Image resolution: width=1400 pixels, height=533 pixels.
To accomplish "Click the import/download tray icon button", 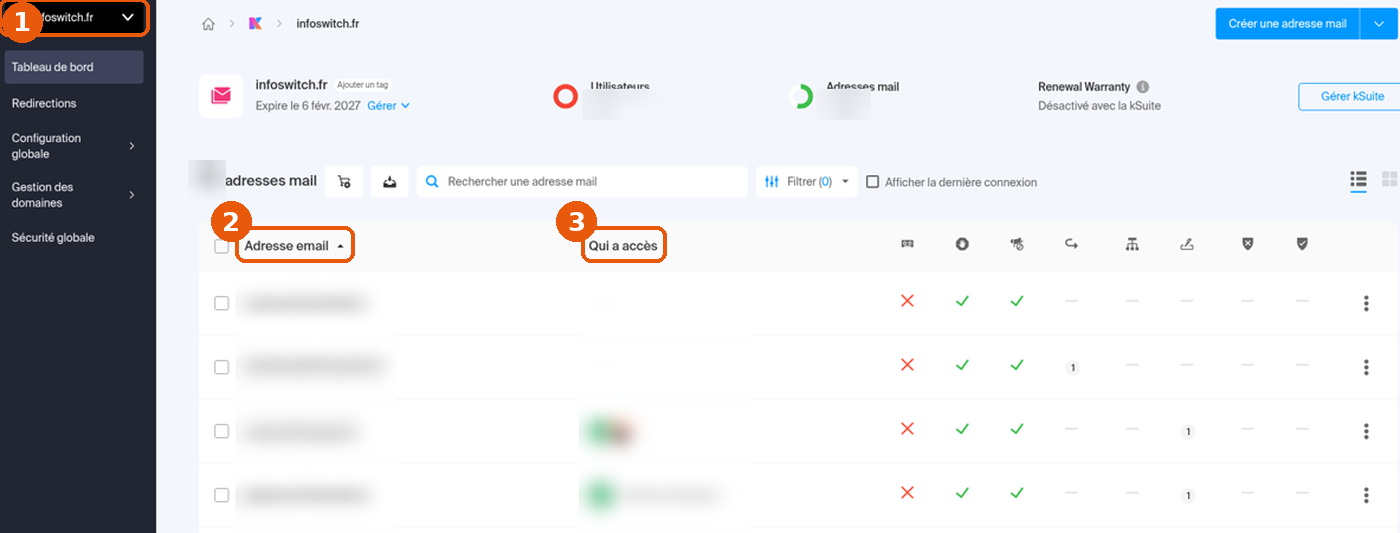I will coord(390,182).
